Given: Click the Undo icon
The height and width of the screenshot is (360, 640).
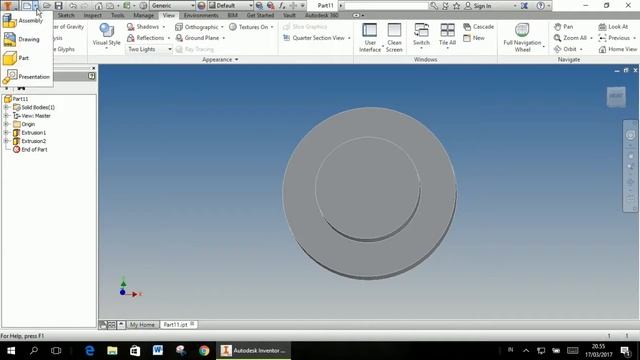Looking at the screenshot, I should coord(73,6).
